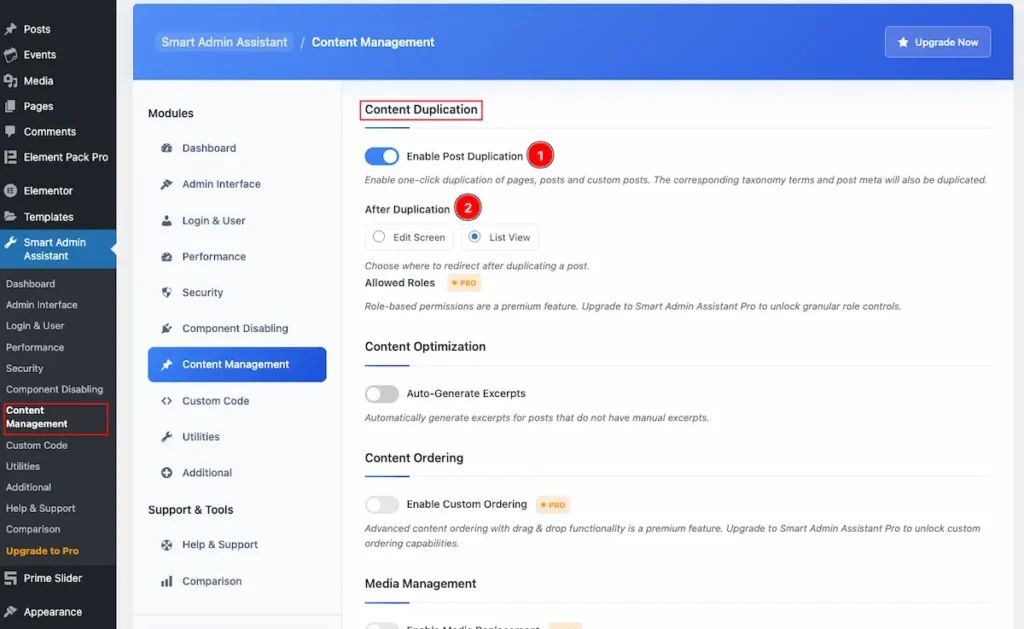
Task: Open Custom Code in Modules list
Action: [237, 400]
